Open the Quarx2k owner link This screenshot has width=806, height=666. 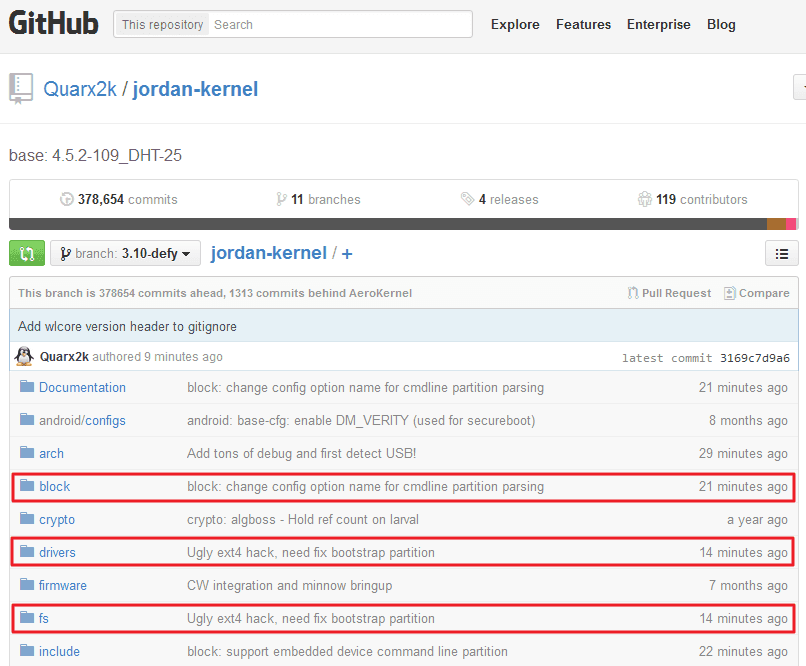click(x=80, y=89)
